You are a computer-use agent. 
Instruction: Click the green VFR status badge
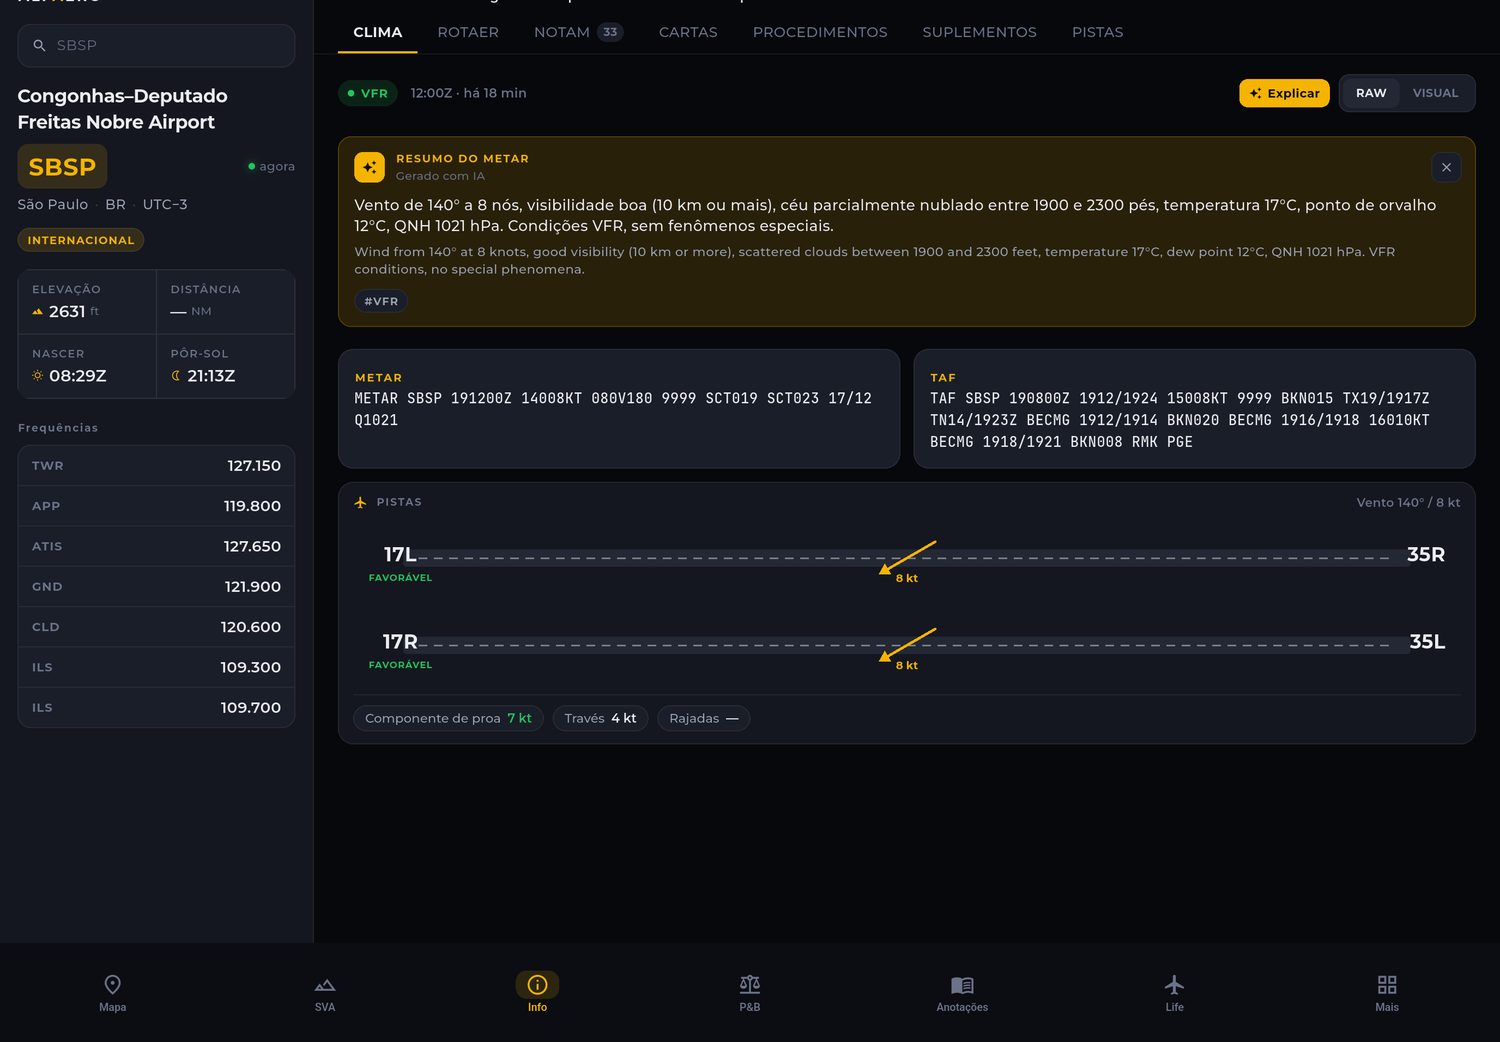click(x=368, y=93)
